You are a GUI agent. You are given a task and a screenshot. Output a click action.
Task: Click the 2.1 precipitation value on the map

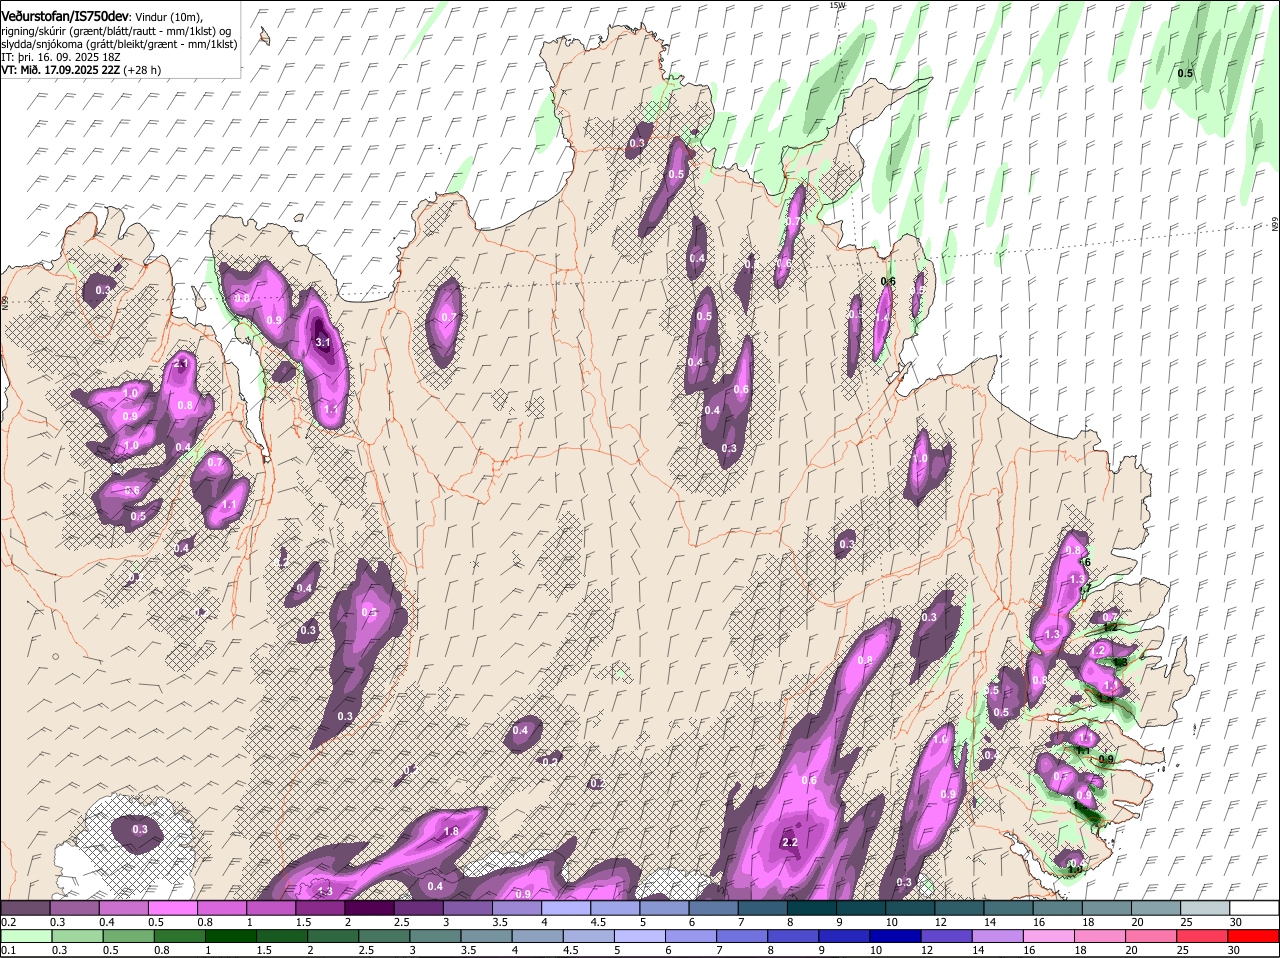[181, 364]
